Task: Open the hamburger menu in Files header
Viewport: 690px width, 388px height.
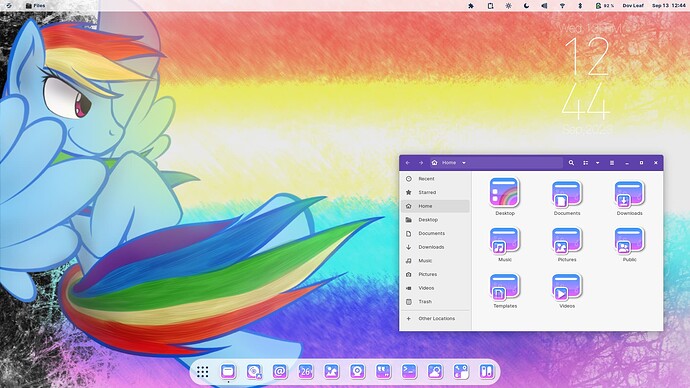Action: pyautogui.click(x=612, y=163)
